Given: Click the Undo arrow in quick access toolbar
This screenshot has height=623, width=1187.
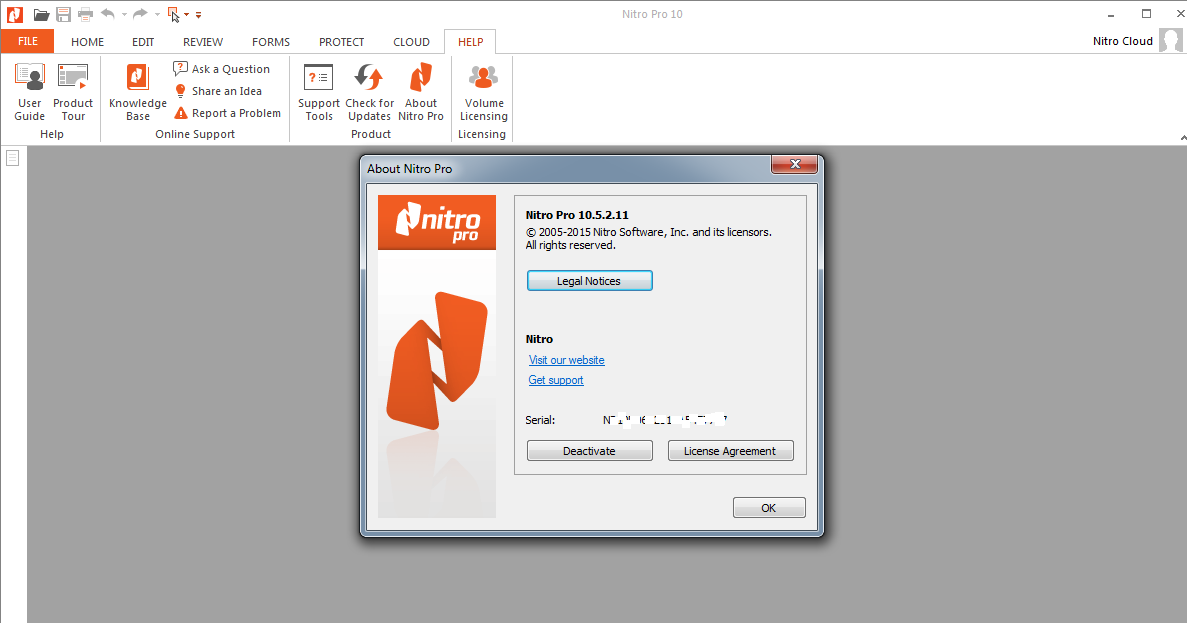Looking at the screenshot, I should click(107, 14).
